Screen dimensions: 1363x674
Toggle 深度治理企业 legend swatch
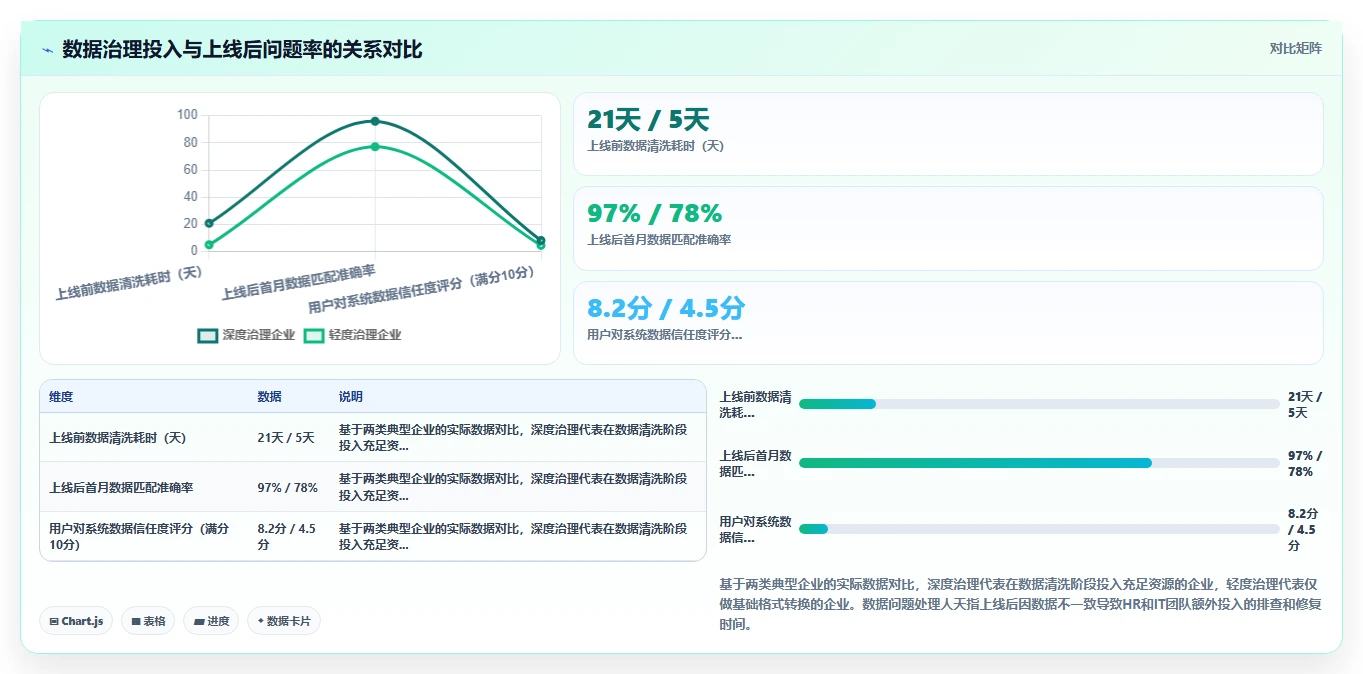point(208,335)
